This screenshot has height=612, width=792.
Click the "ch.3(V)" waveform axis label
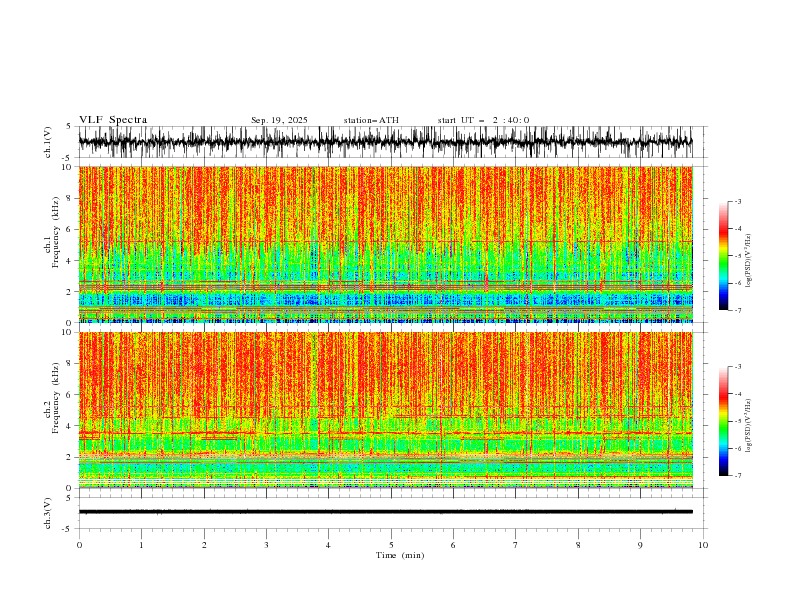(x=47, y=513)
